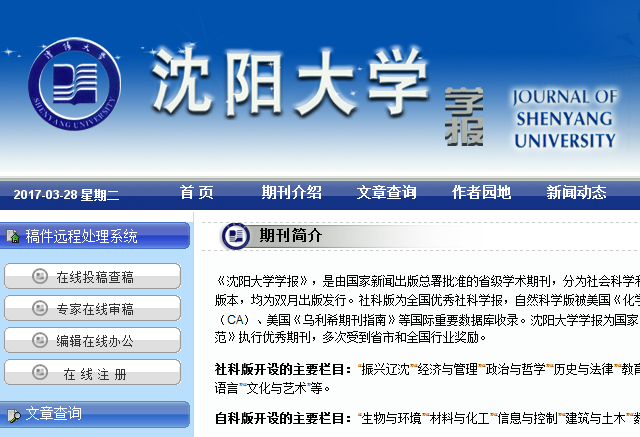This screenshot has width=640, height=437.
Task: Open 文章查询 in the navigation bar
Action: 387,192
